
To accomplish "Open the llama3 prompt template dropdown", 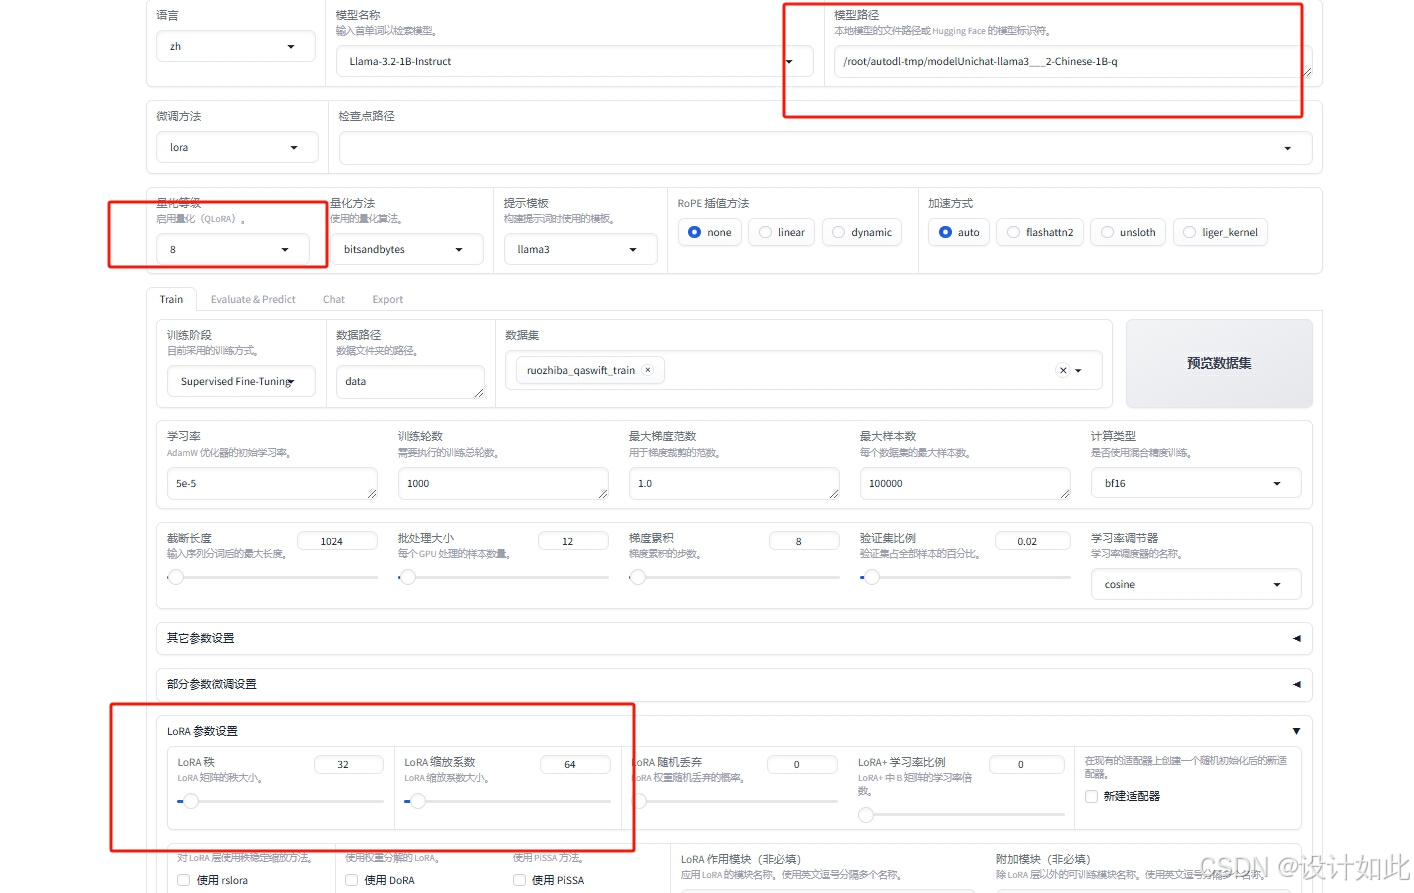I will pyautogui.click(x=580, y=249).
